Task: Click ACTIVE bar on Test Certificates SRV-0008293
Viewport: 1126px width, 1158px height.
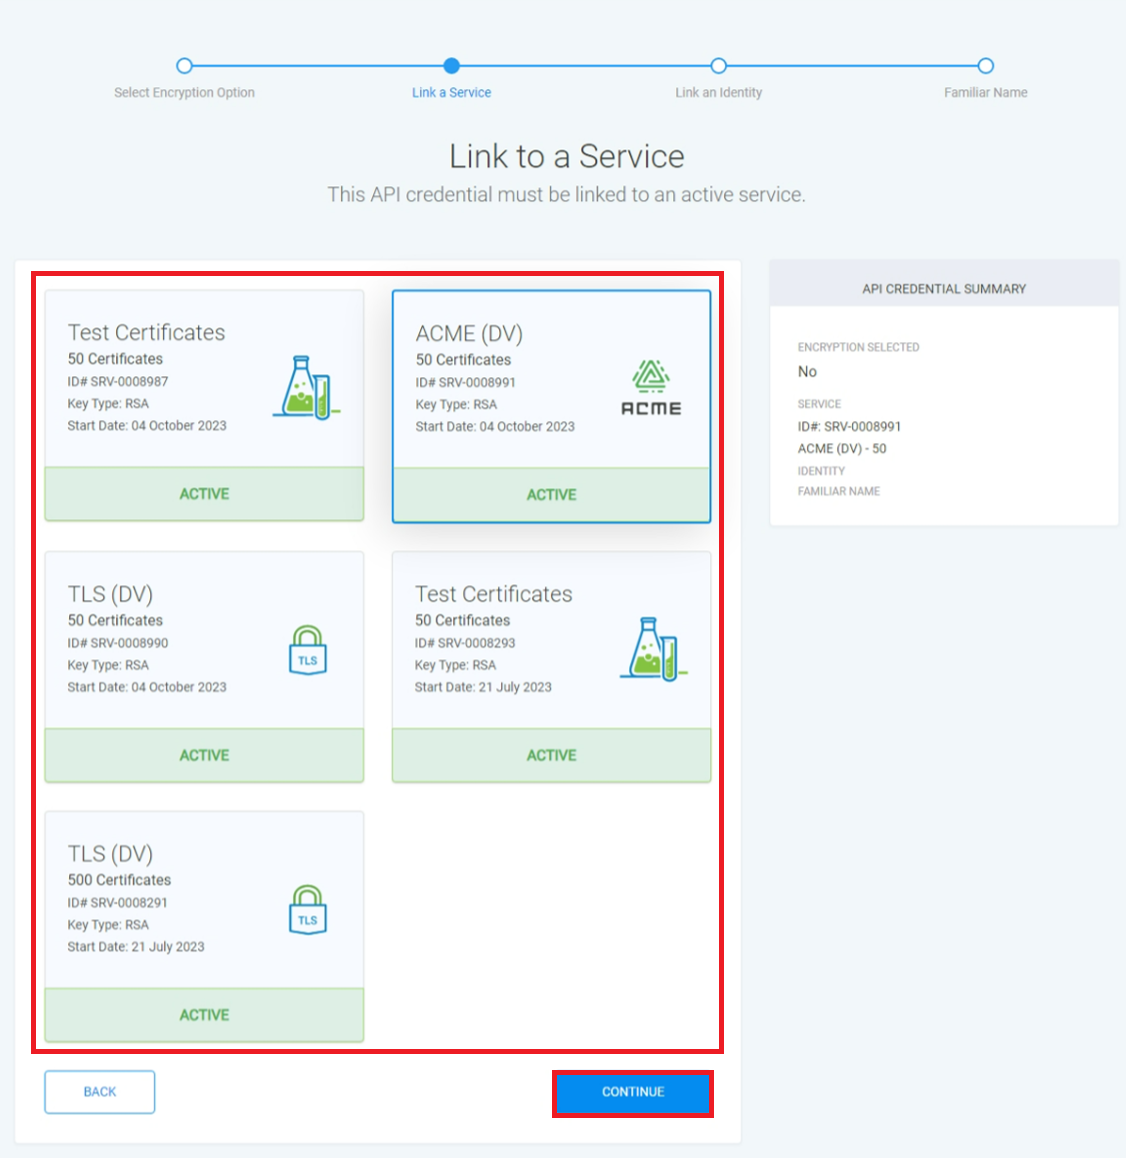Action: (551, 755)
